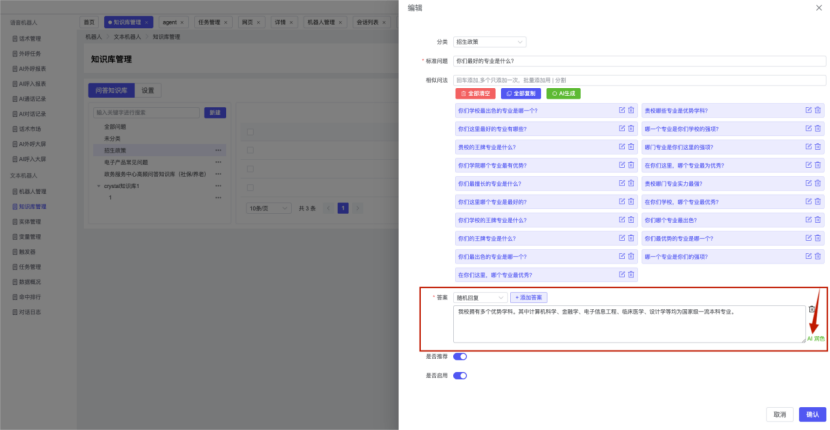Image resolution: width=830 pixels, height=430 pixels.
Task: Click the AI 润色 link
Action: 816,339
